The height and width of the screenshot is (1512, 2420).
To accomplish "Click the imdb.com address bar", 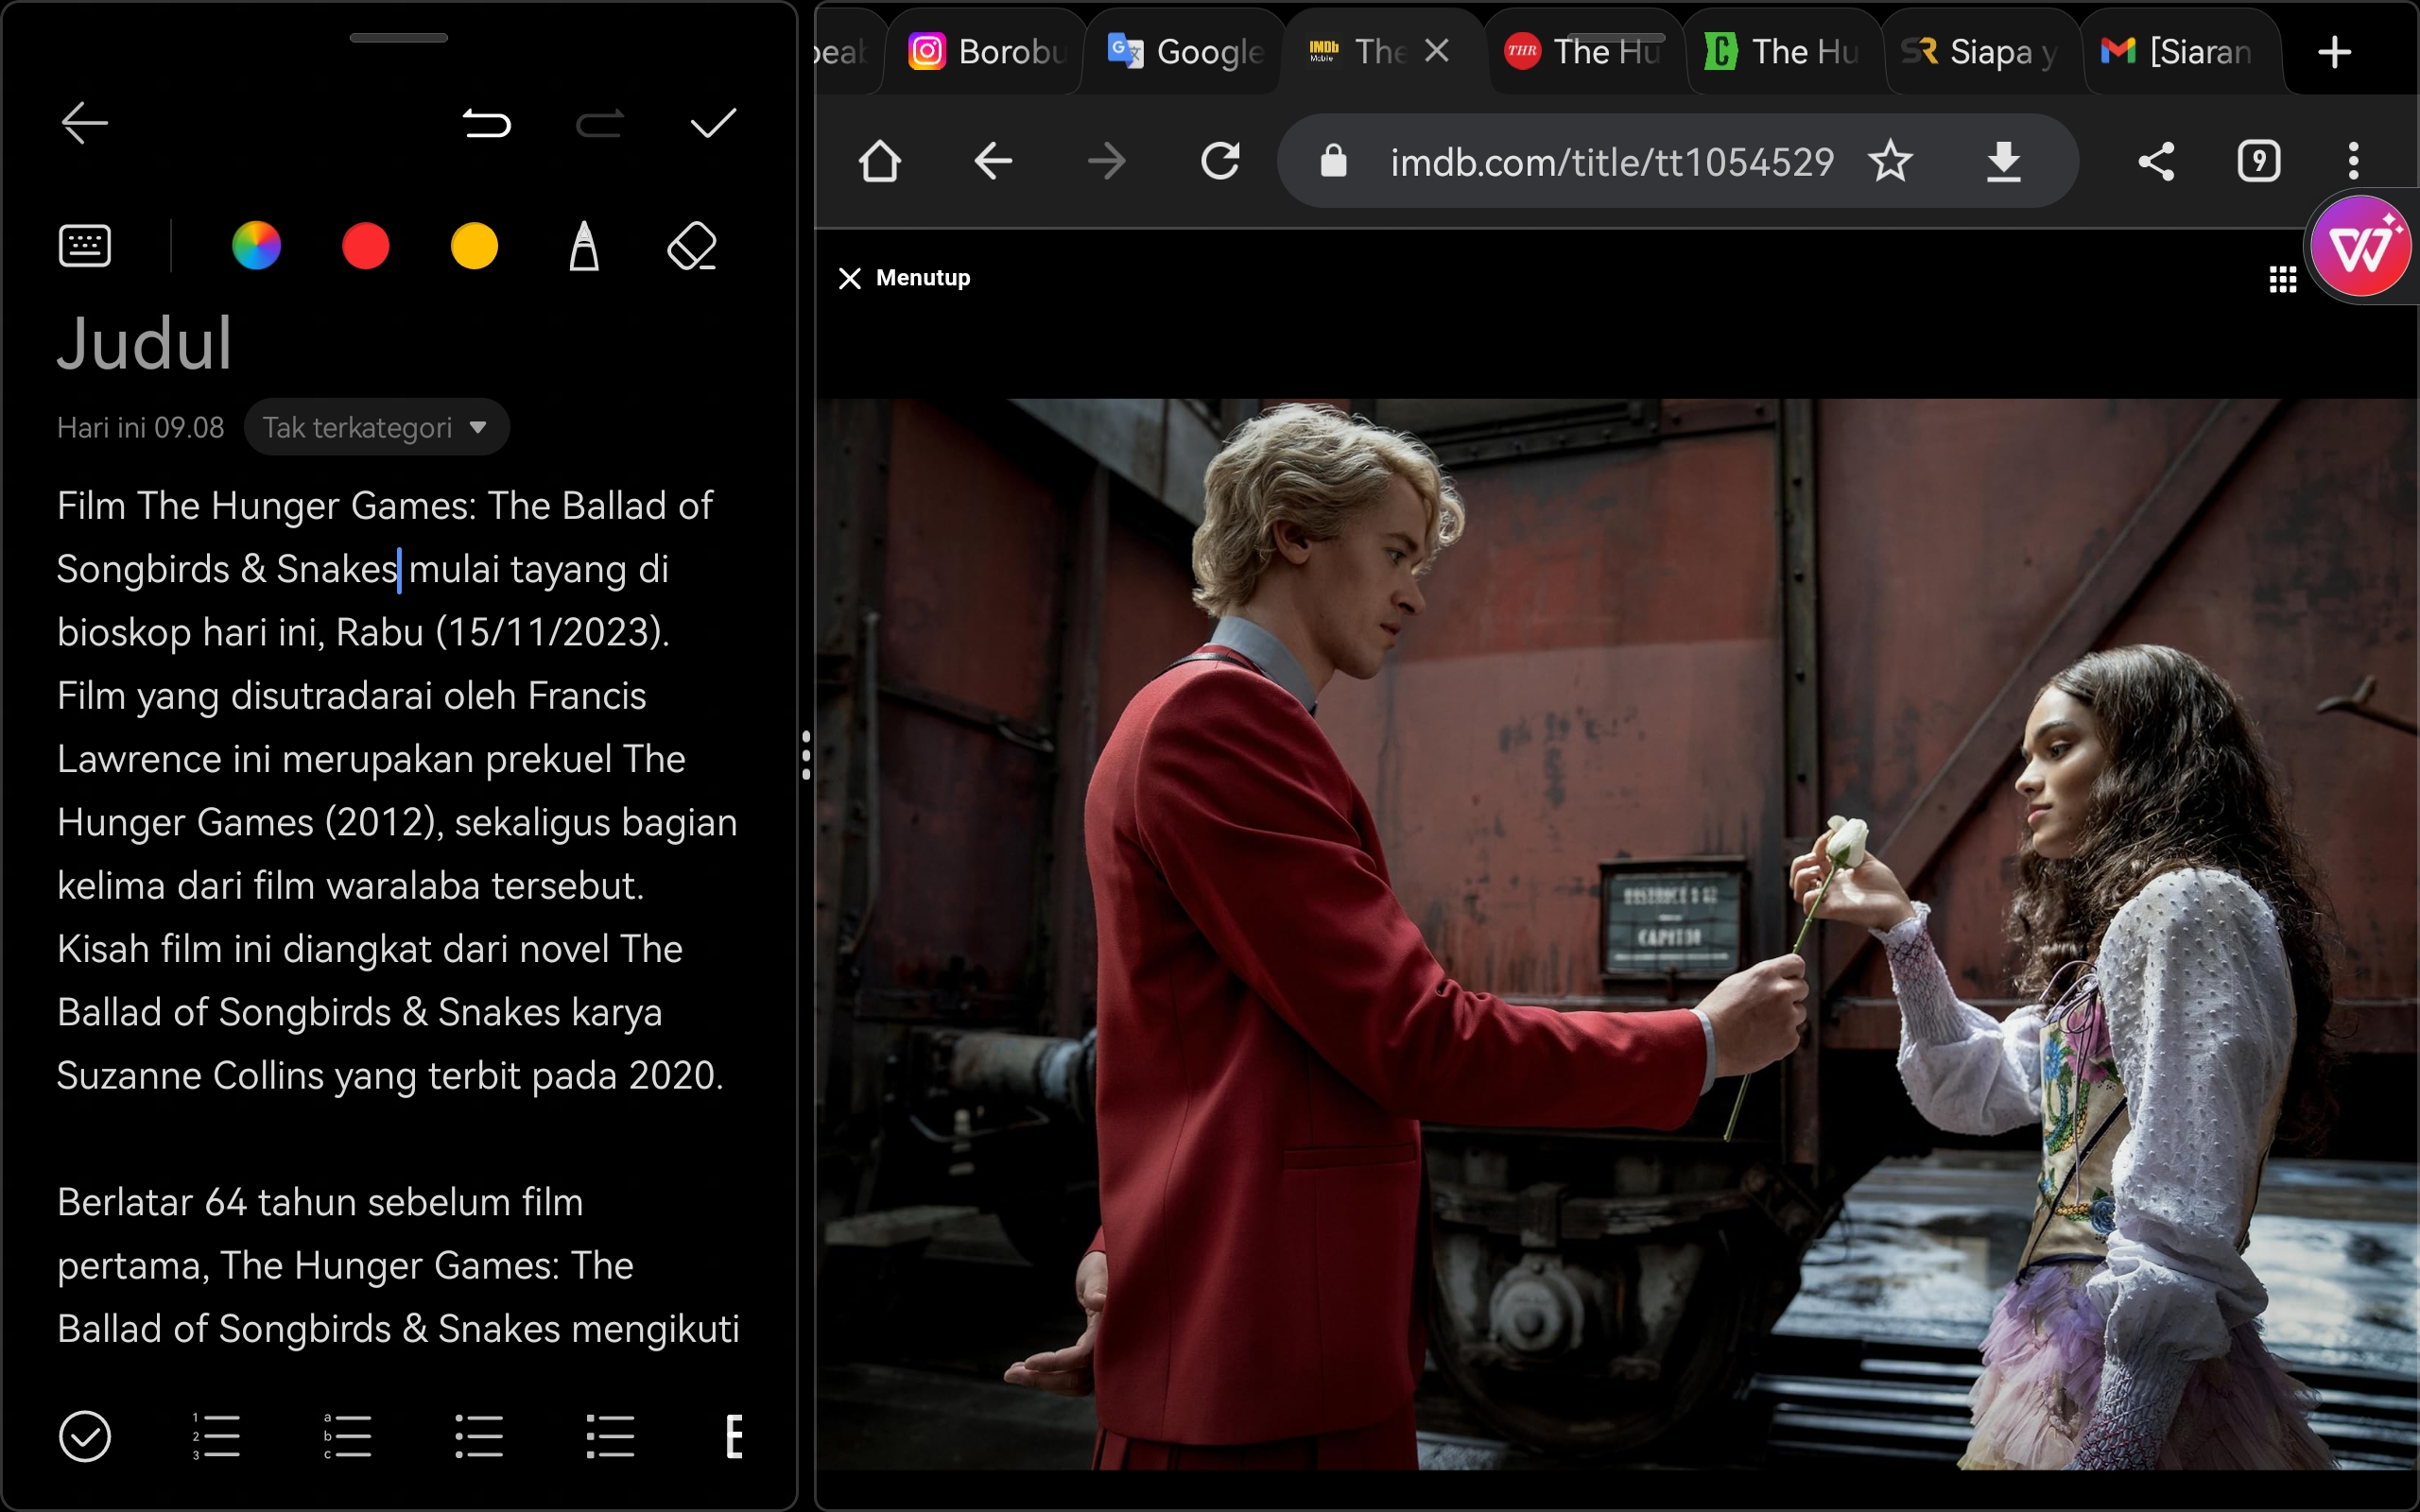I will pos(1612,161).
